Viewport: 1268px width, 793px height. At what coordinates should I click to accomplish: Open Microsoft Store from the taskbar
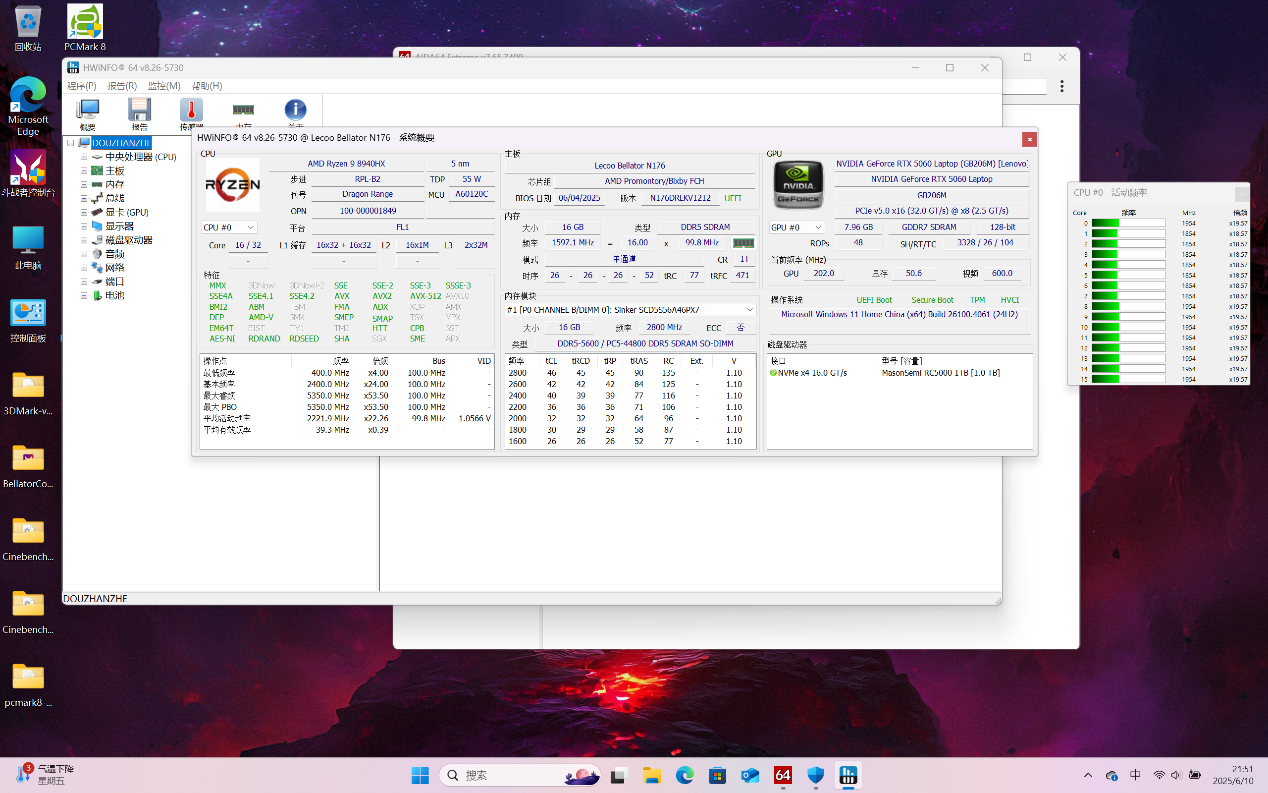[x=717, y=775]
